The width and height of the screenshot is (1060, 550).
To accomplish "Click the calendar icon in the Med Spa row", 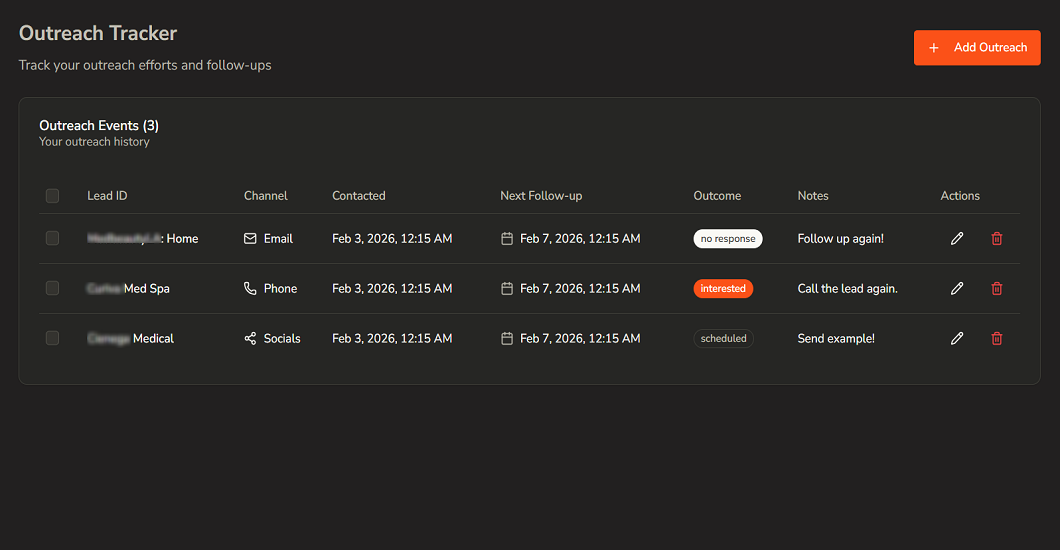I will click(507, 288).
